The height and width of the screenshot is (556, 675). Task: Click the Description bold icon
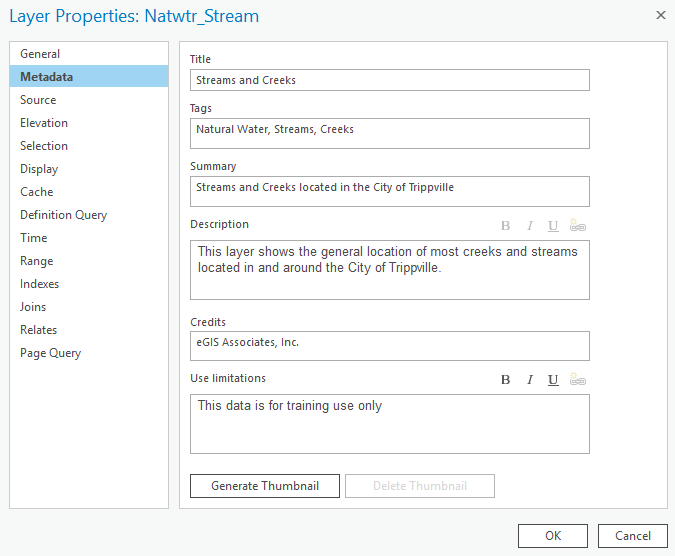coord(505,225)
